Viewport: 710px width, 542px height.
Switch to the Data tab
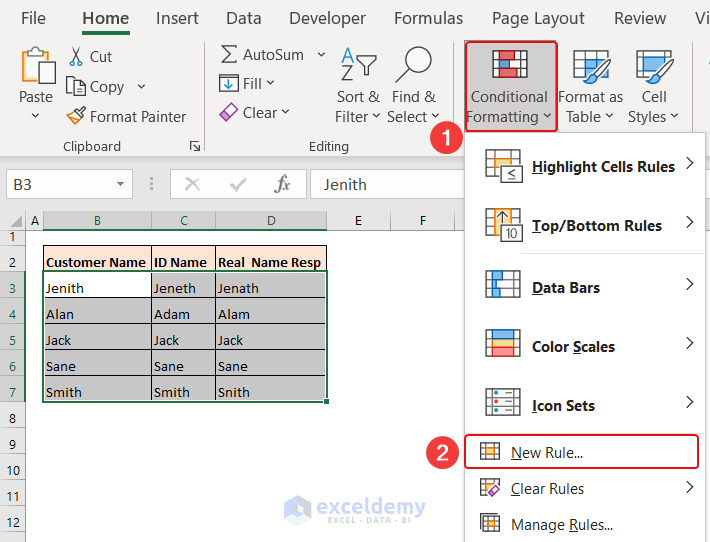tap(244, 18)
